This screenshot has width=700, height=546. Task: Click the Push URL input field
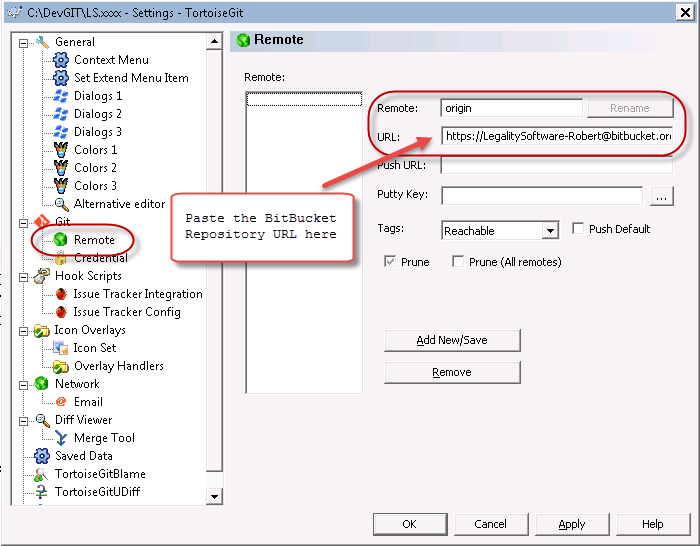click(x=557, y=165)
